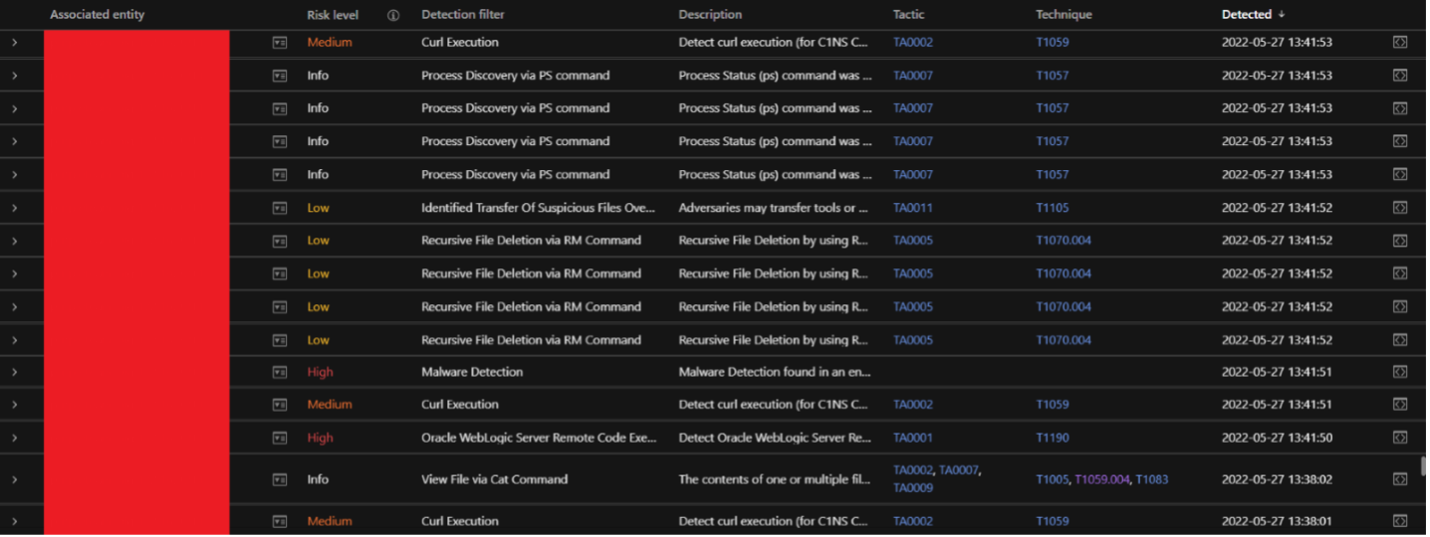Screen dimensions: 1430x537
Task: Open the TA0011 tactic link
Action: tap(912, 208)
